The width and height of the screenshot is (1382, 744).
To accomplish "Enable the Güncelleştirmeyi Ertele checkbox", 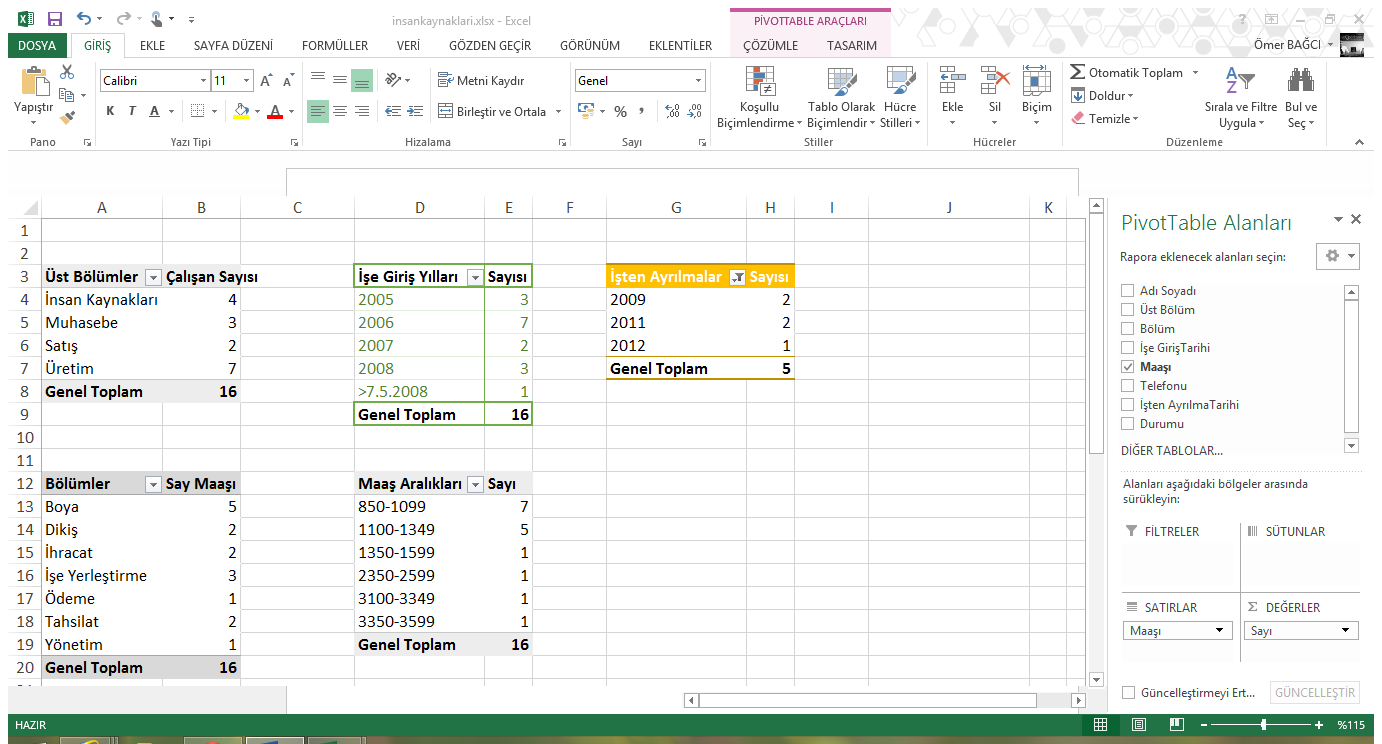I will tap(1128, 693).
